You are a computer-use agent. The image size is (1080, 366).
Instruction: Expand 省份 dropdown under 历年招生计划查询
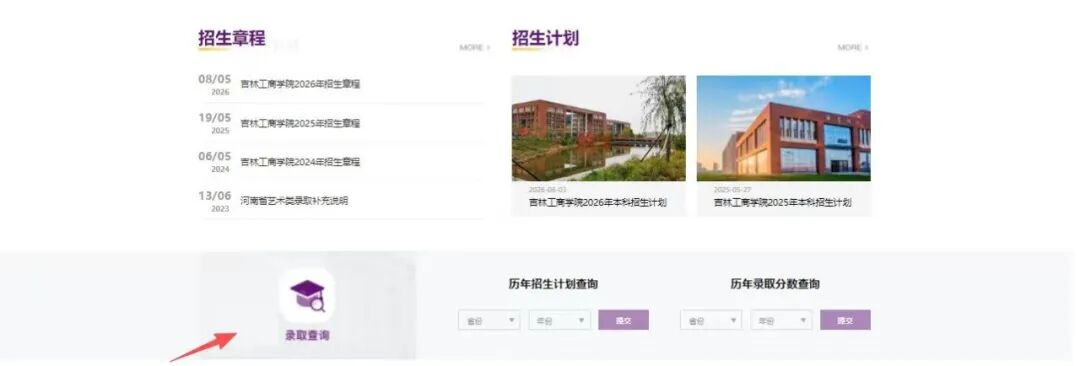click(489, 321)
